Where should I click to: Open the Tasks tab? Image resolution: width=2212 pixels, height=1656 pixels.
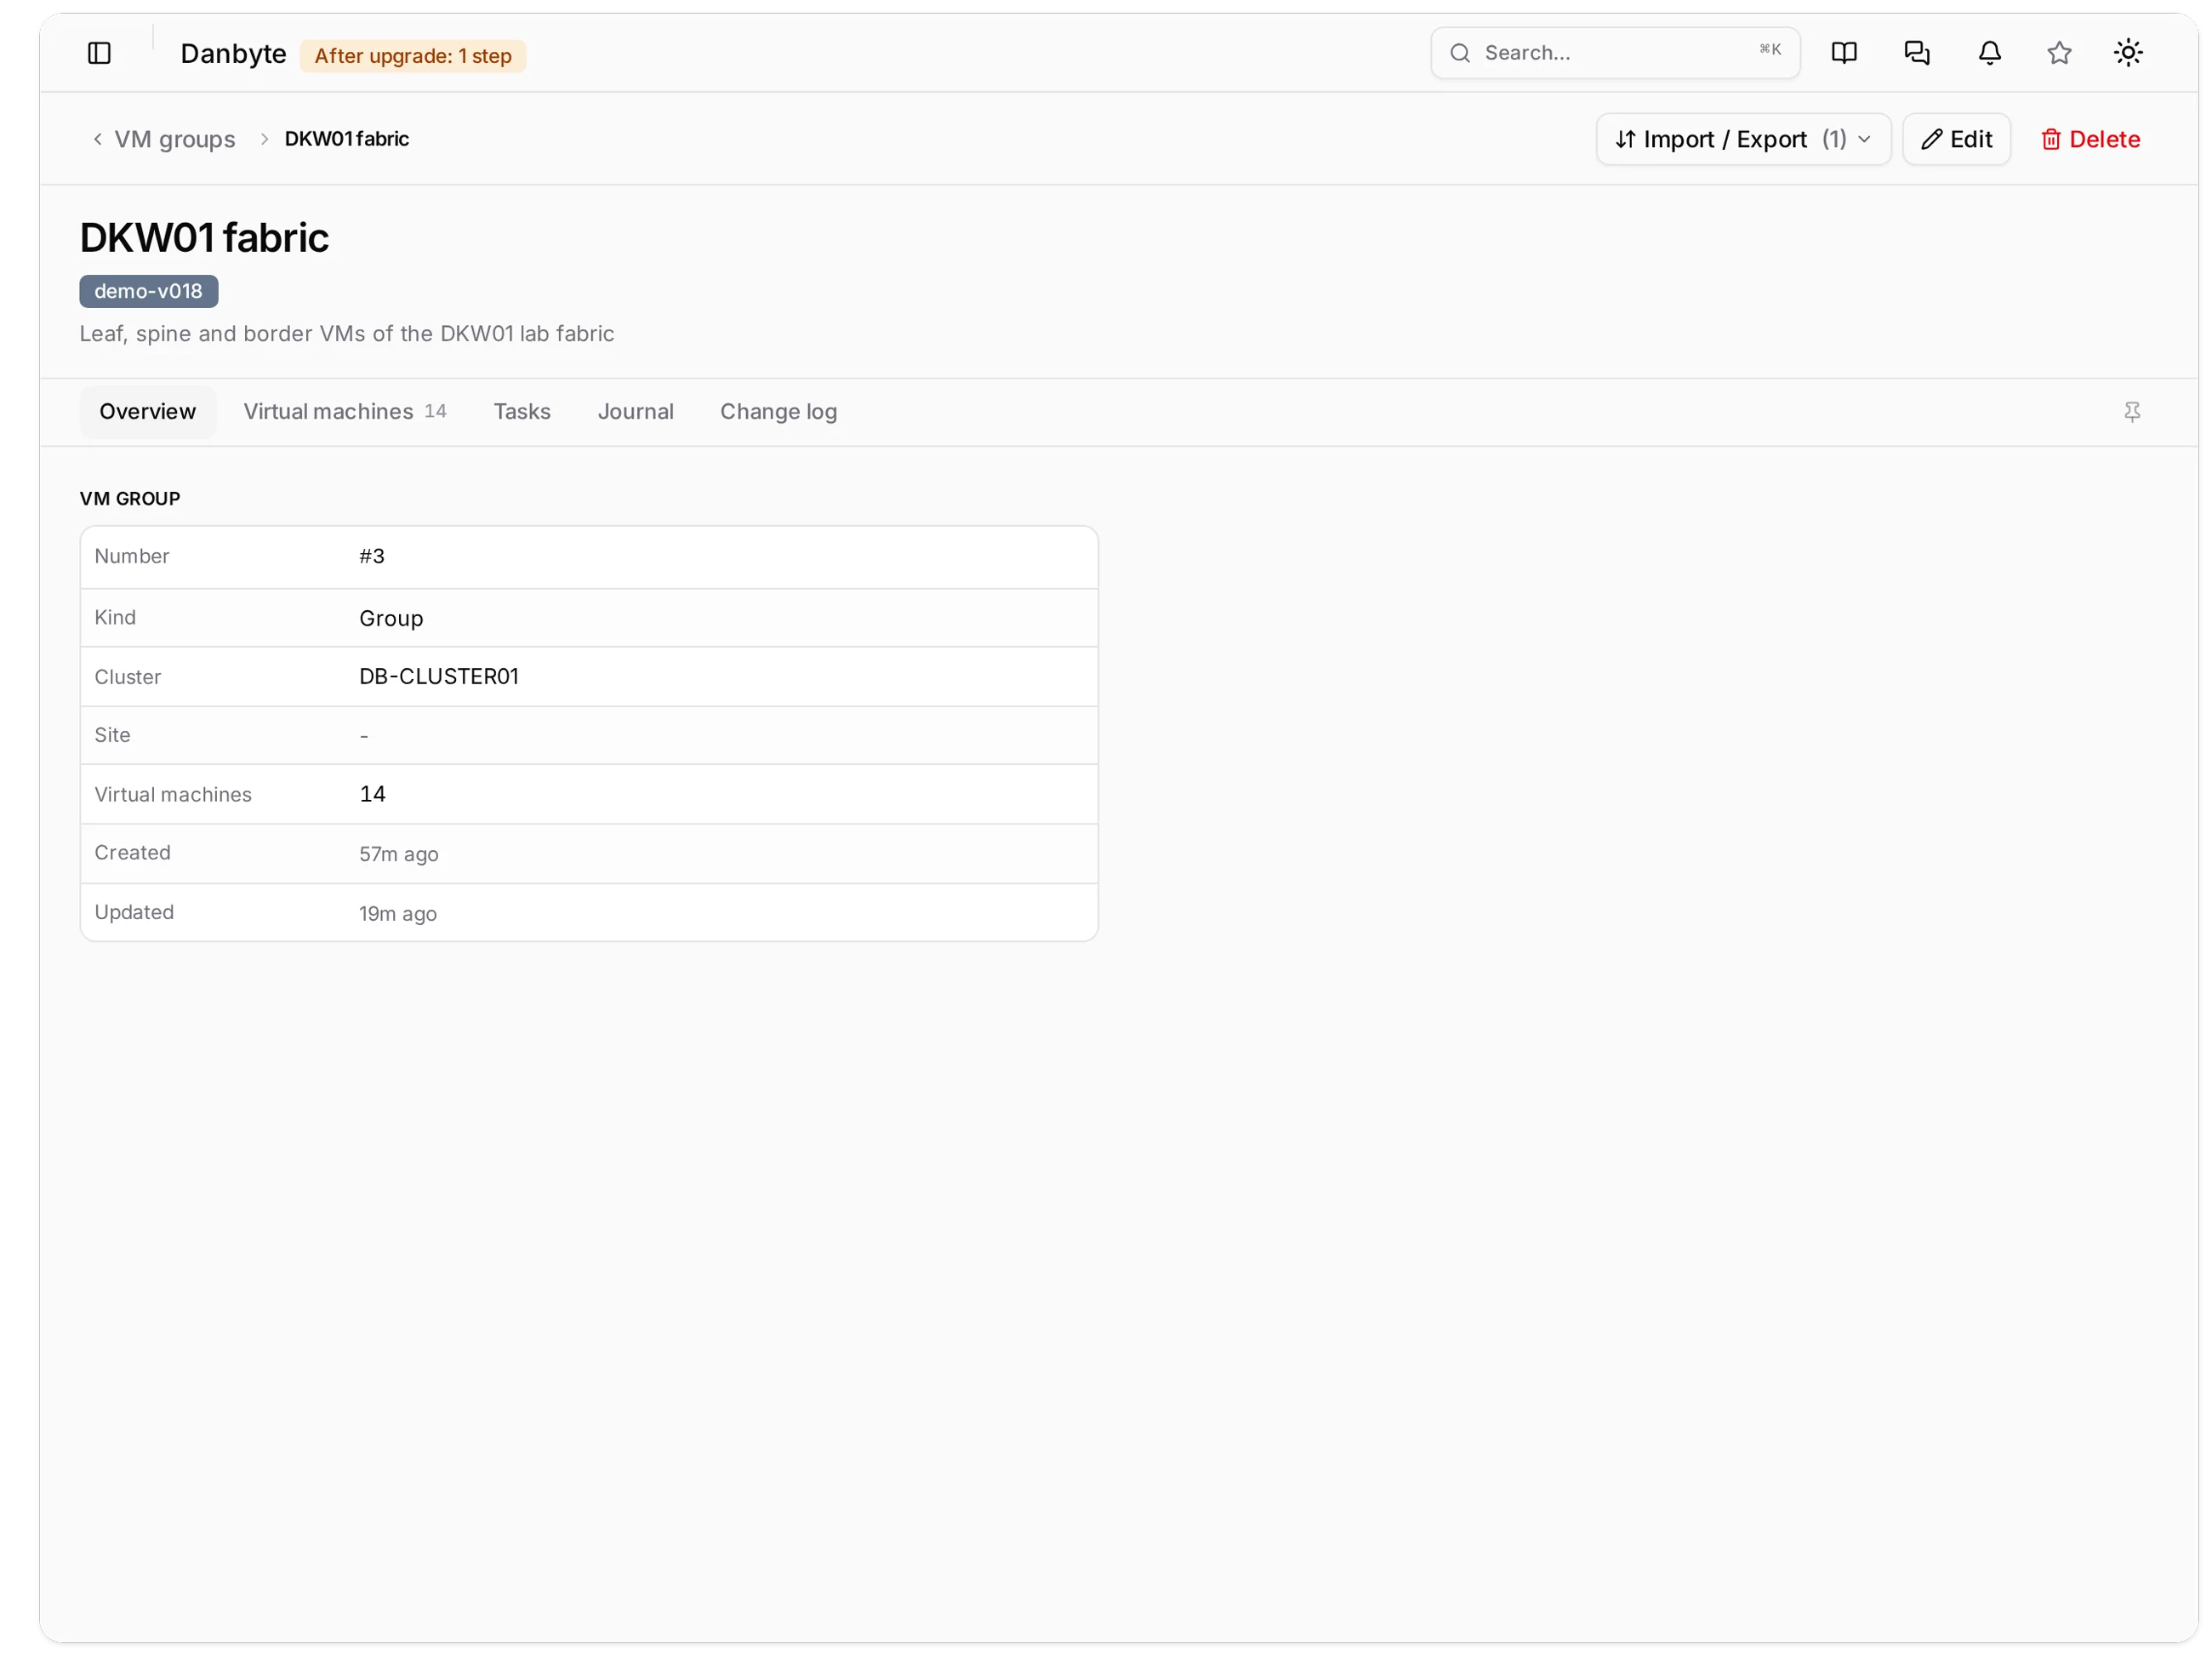pyautogui.click(x=522, y=412)
